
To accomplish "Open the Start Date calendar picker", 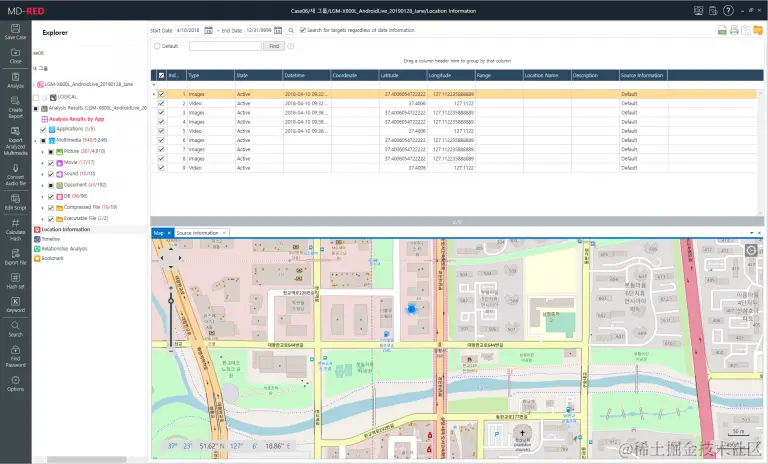I will (208, 30).
